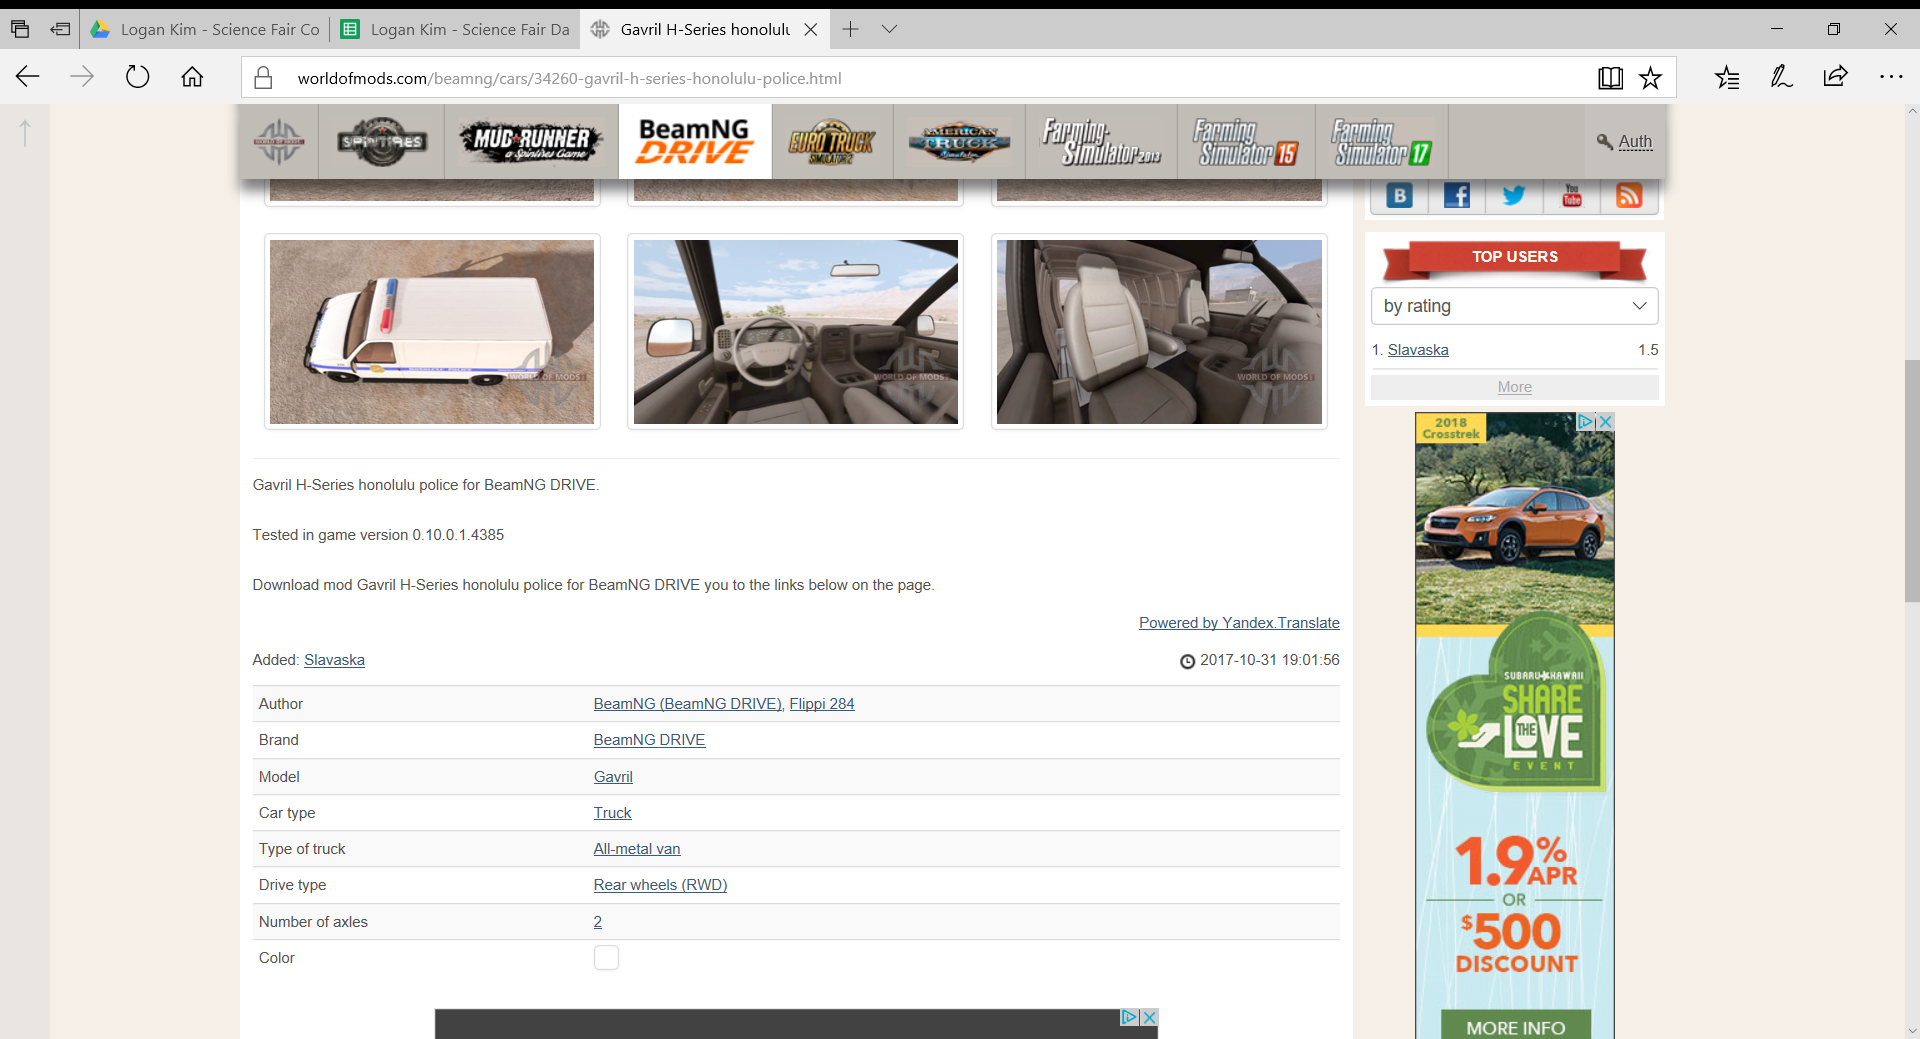
Task: Open the Spintires mods section
Action: click(381, 142)
